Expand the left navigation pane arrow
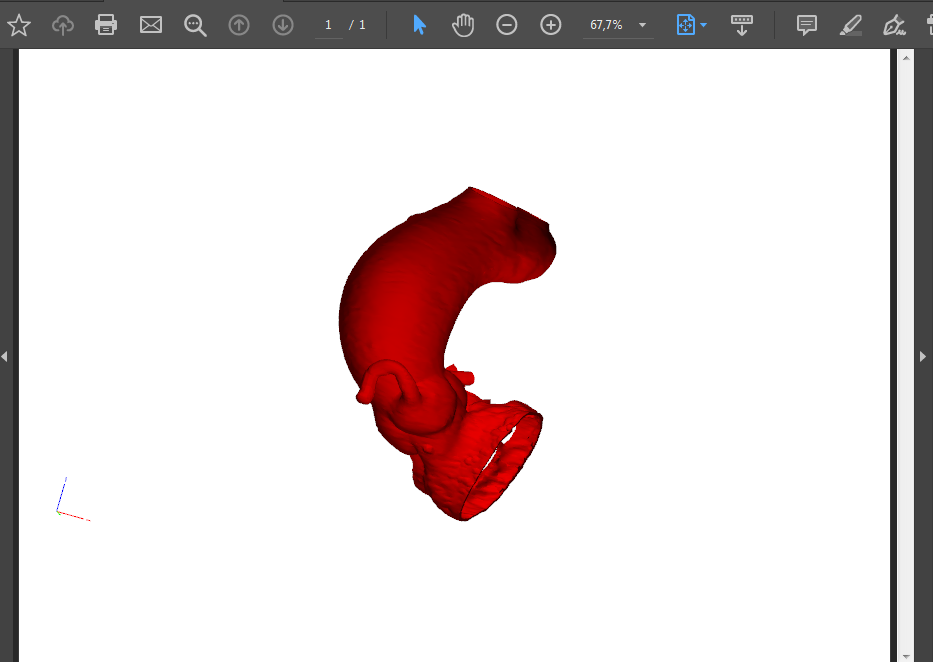 4,356
